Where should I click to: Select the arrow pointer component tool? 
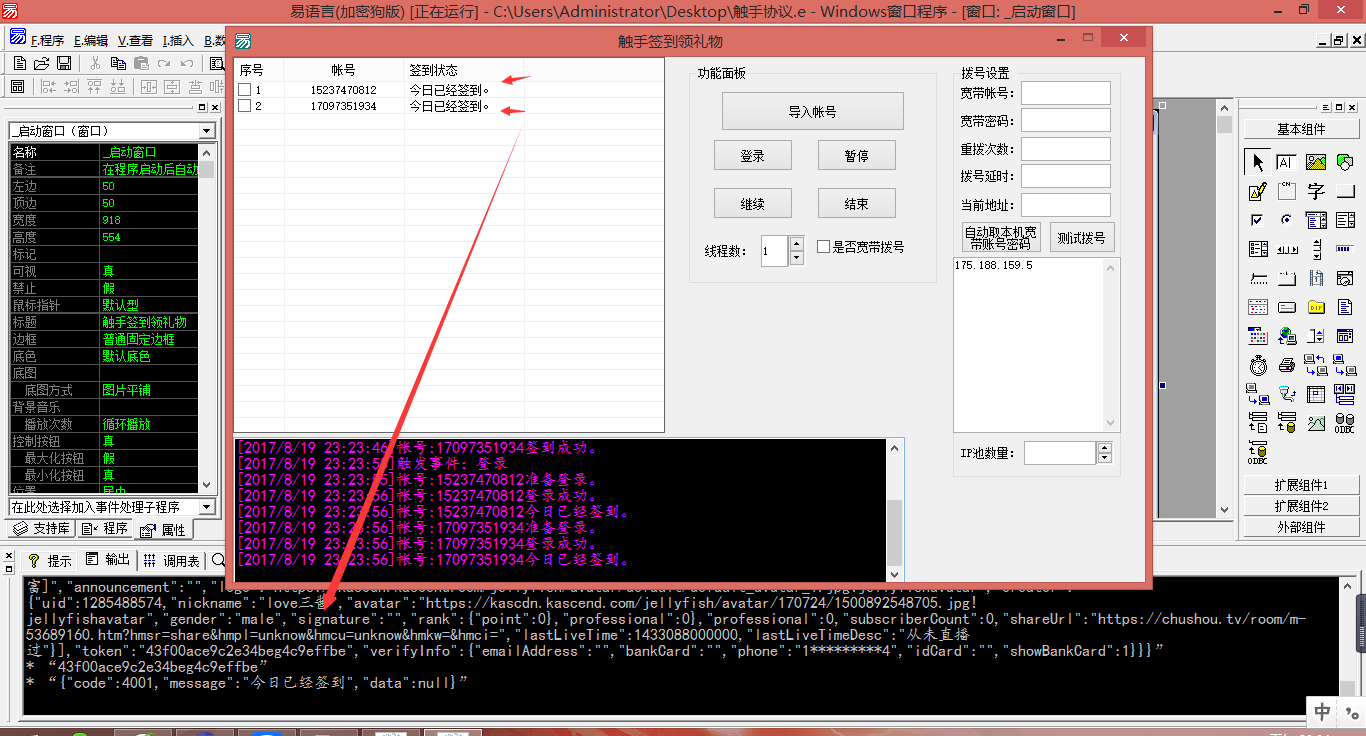pyautogui.click(x=1257, y=162)
